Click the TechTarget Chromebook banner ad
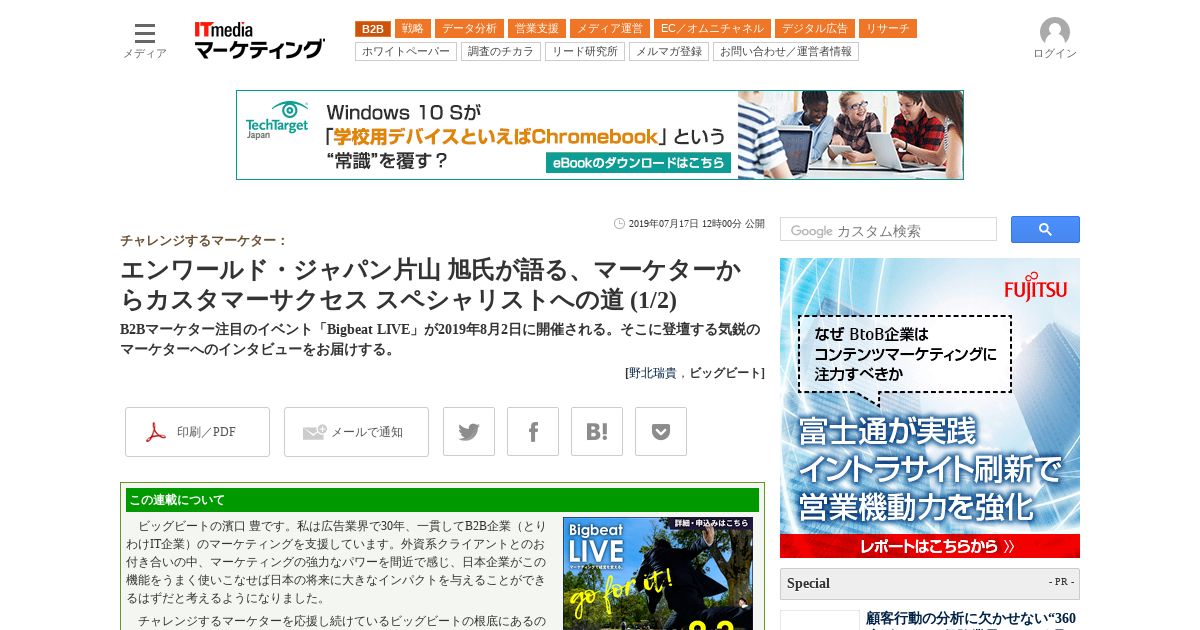The width and height of the screenshot is (1200, 630). click(x=600, y=135)
